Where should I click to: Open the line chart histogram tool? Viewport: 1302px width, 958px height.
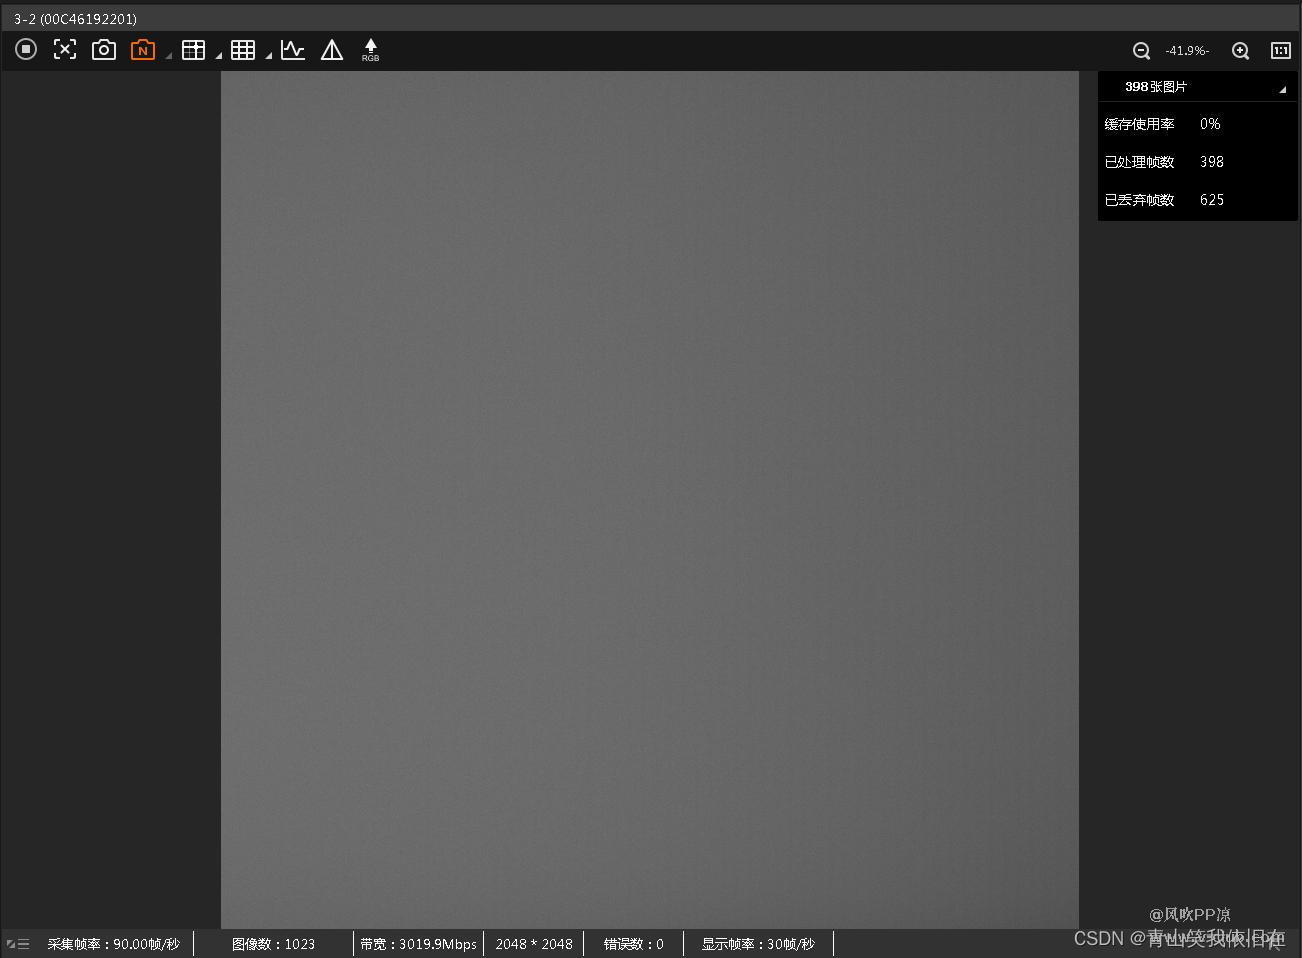(x=293, y=50)
